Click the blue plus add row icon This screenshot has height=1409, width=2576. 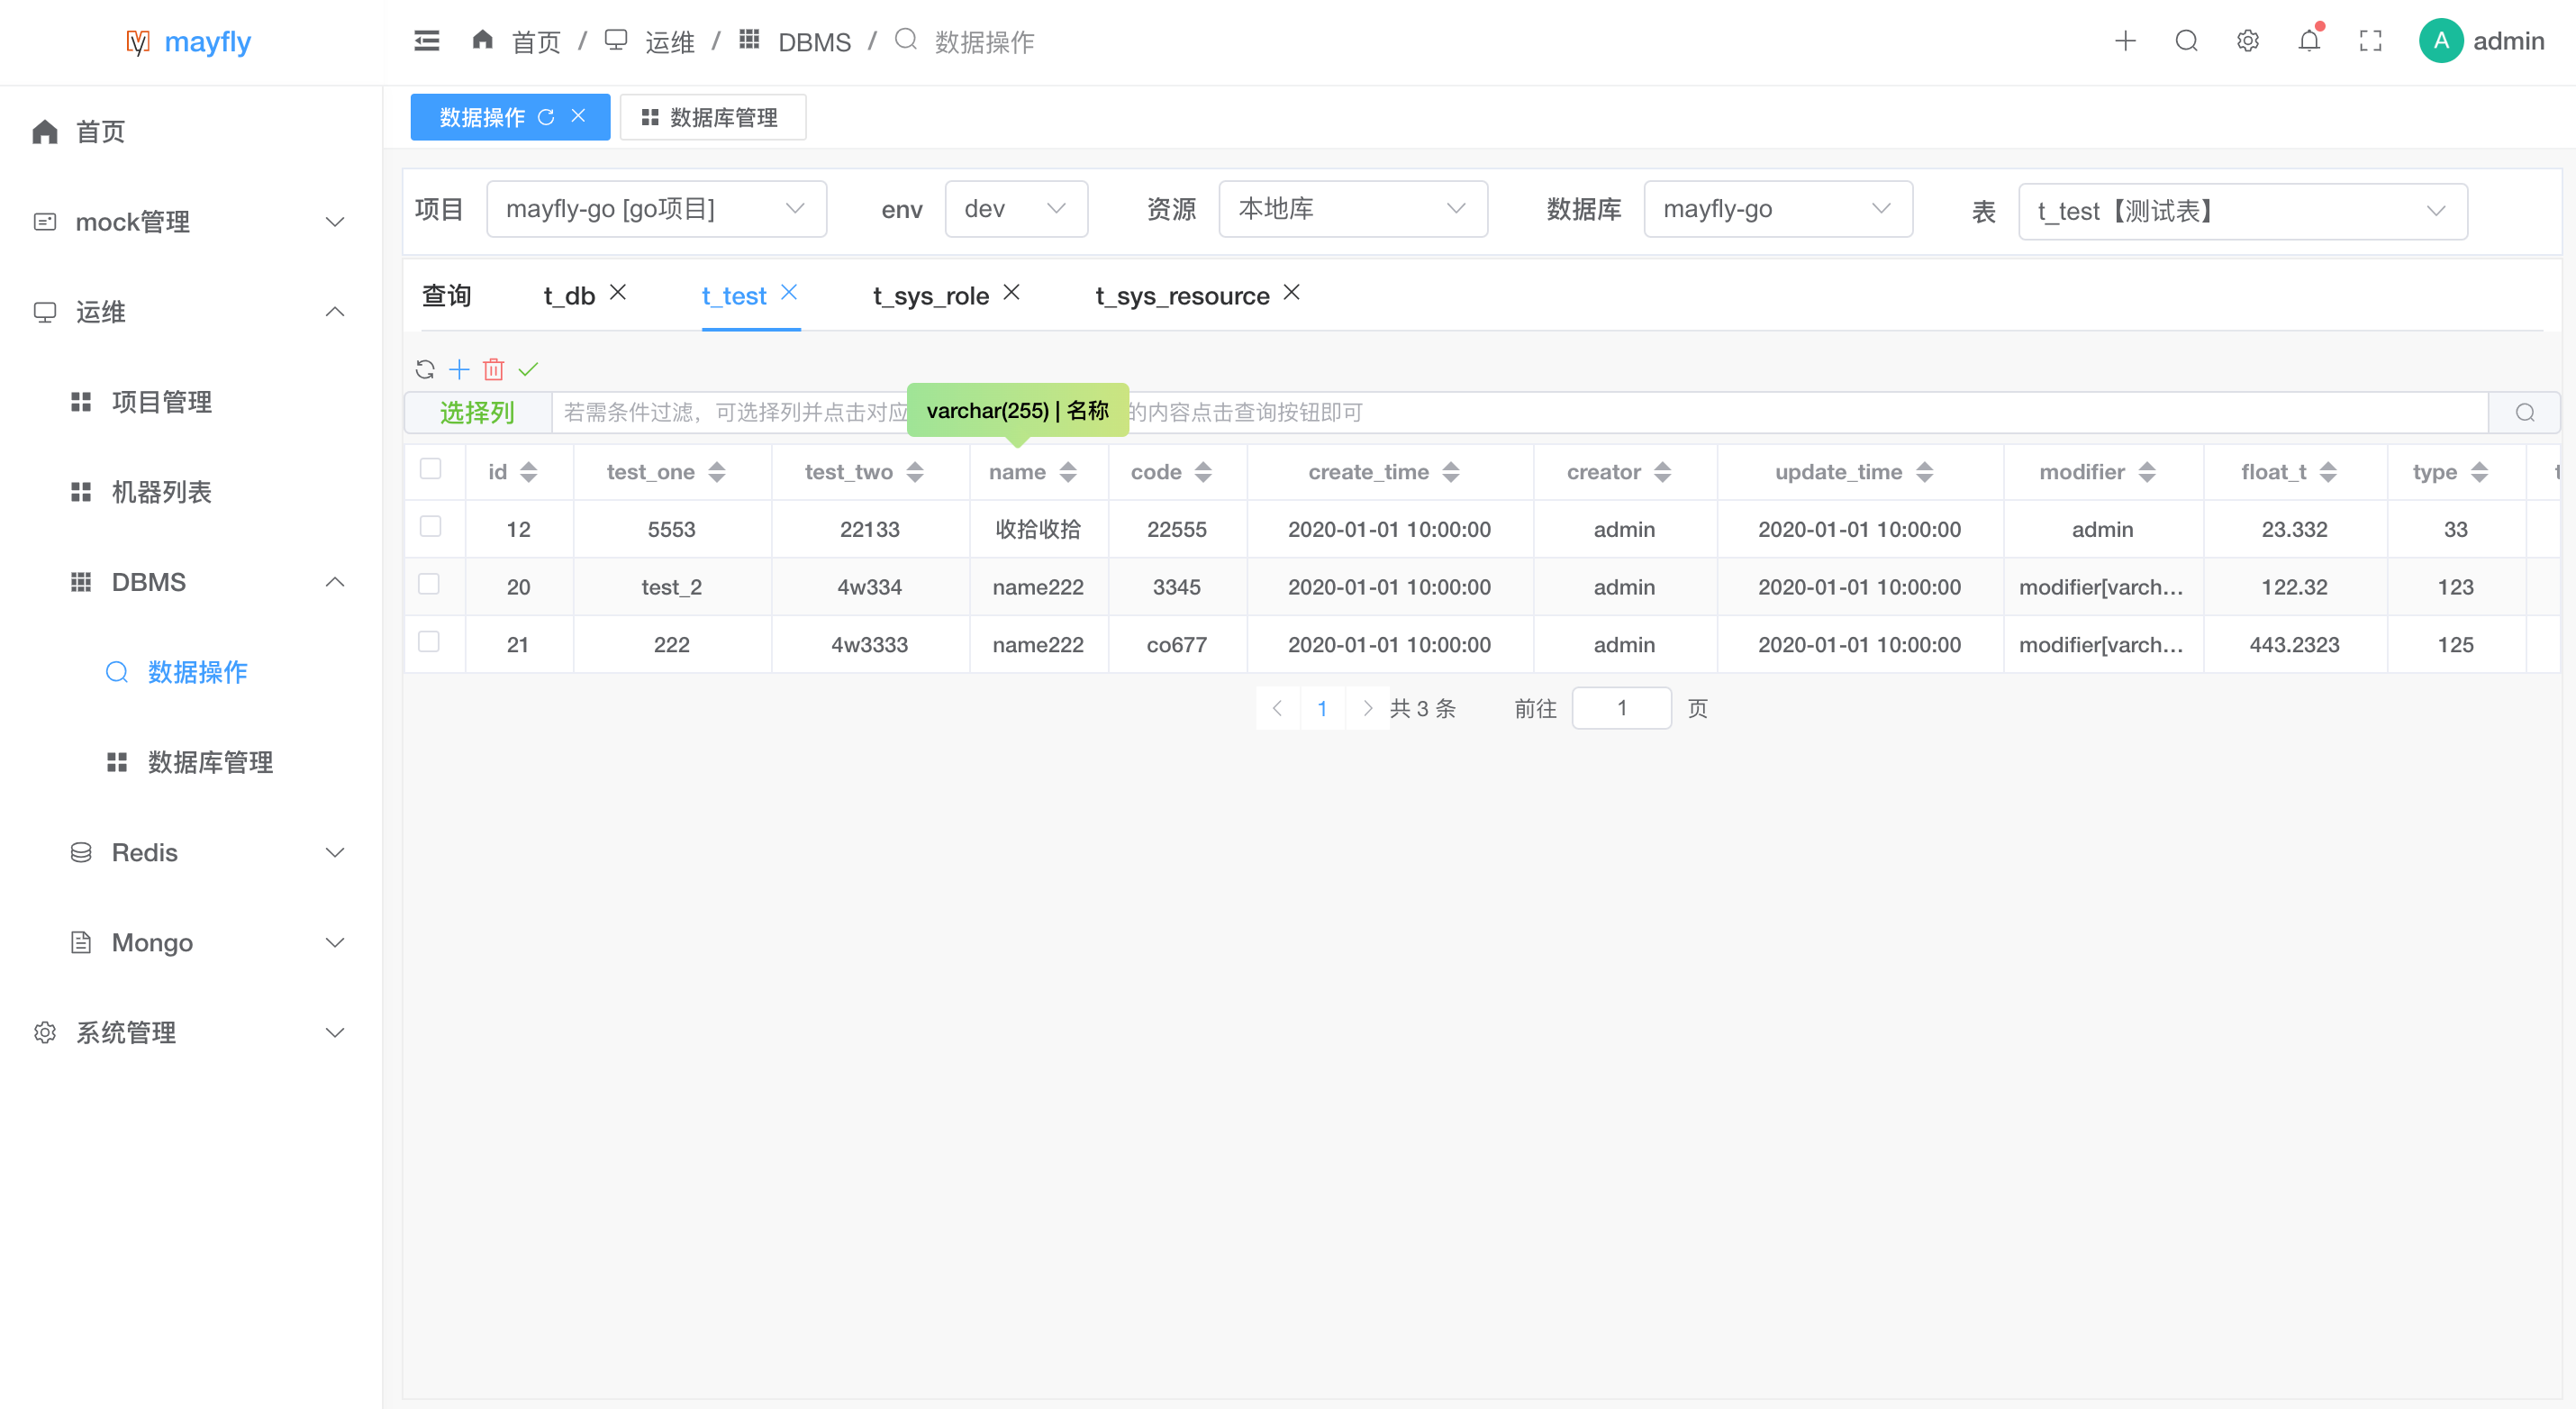459,370
